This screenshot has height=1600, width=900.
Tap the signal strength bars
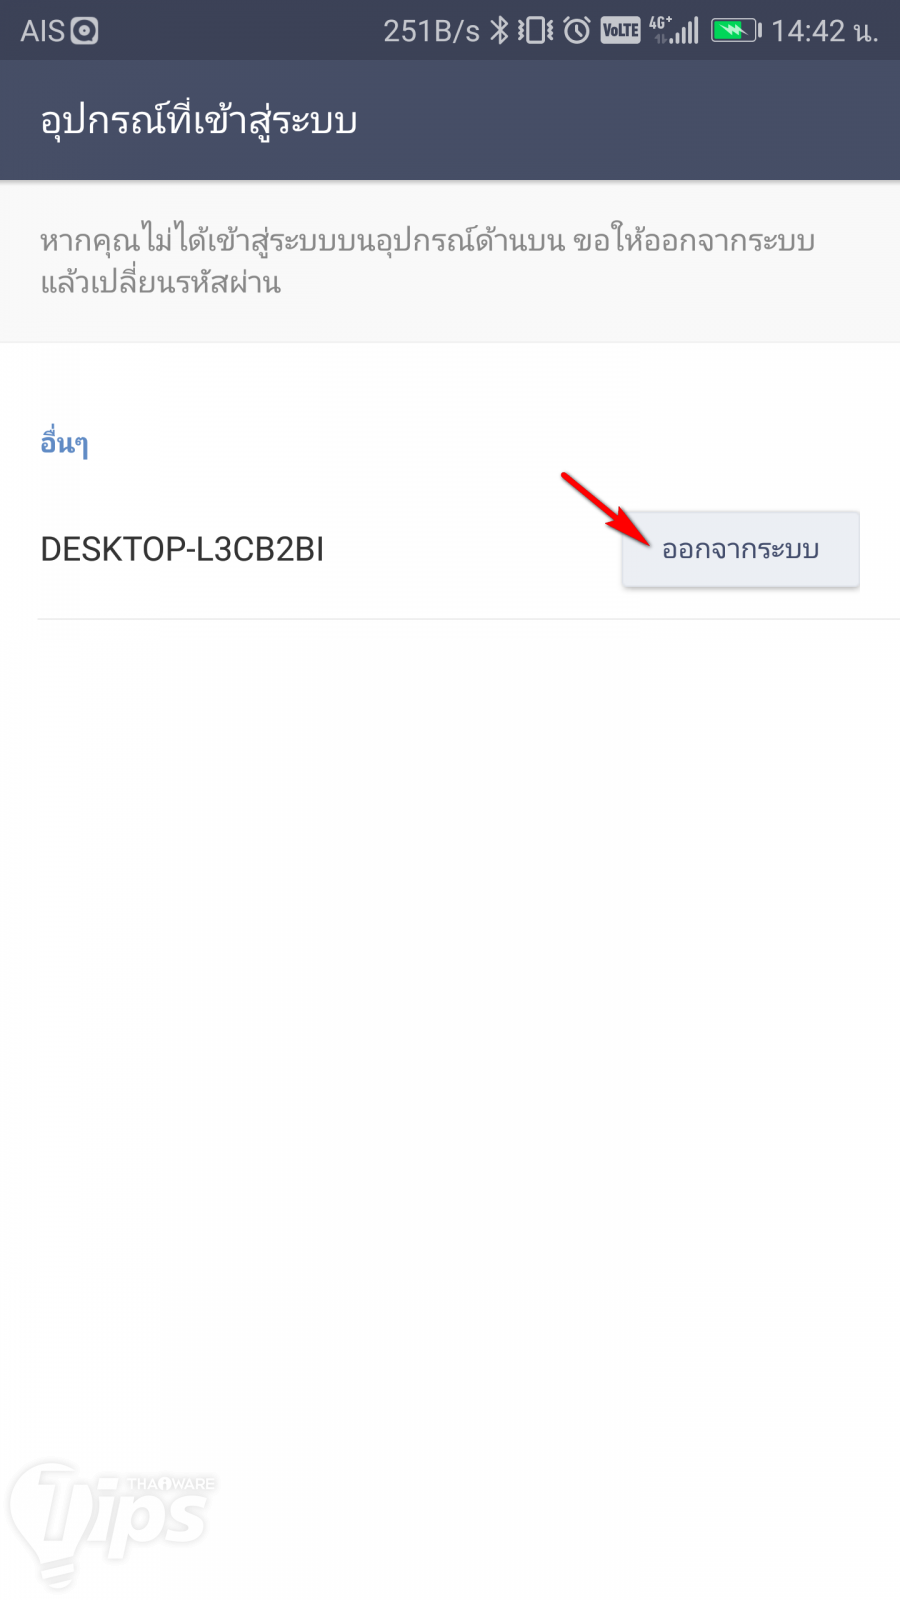685,31
